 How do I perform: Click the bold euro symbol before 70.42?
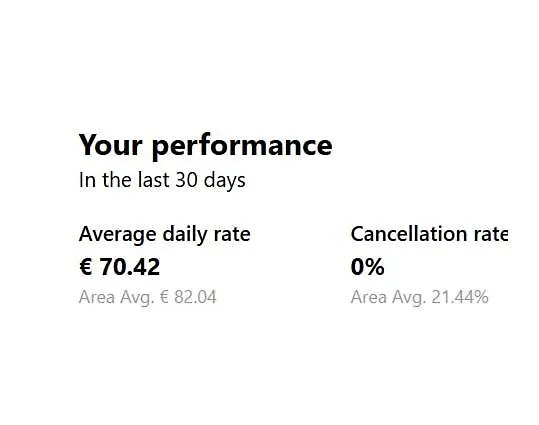pos(86,266)
